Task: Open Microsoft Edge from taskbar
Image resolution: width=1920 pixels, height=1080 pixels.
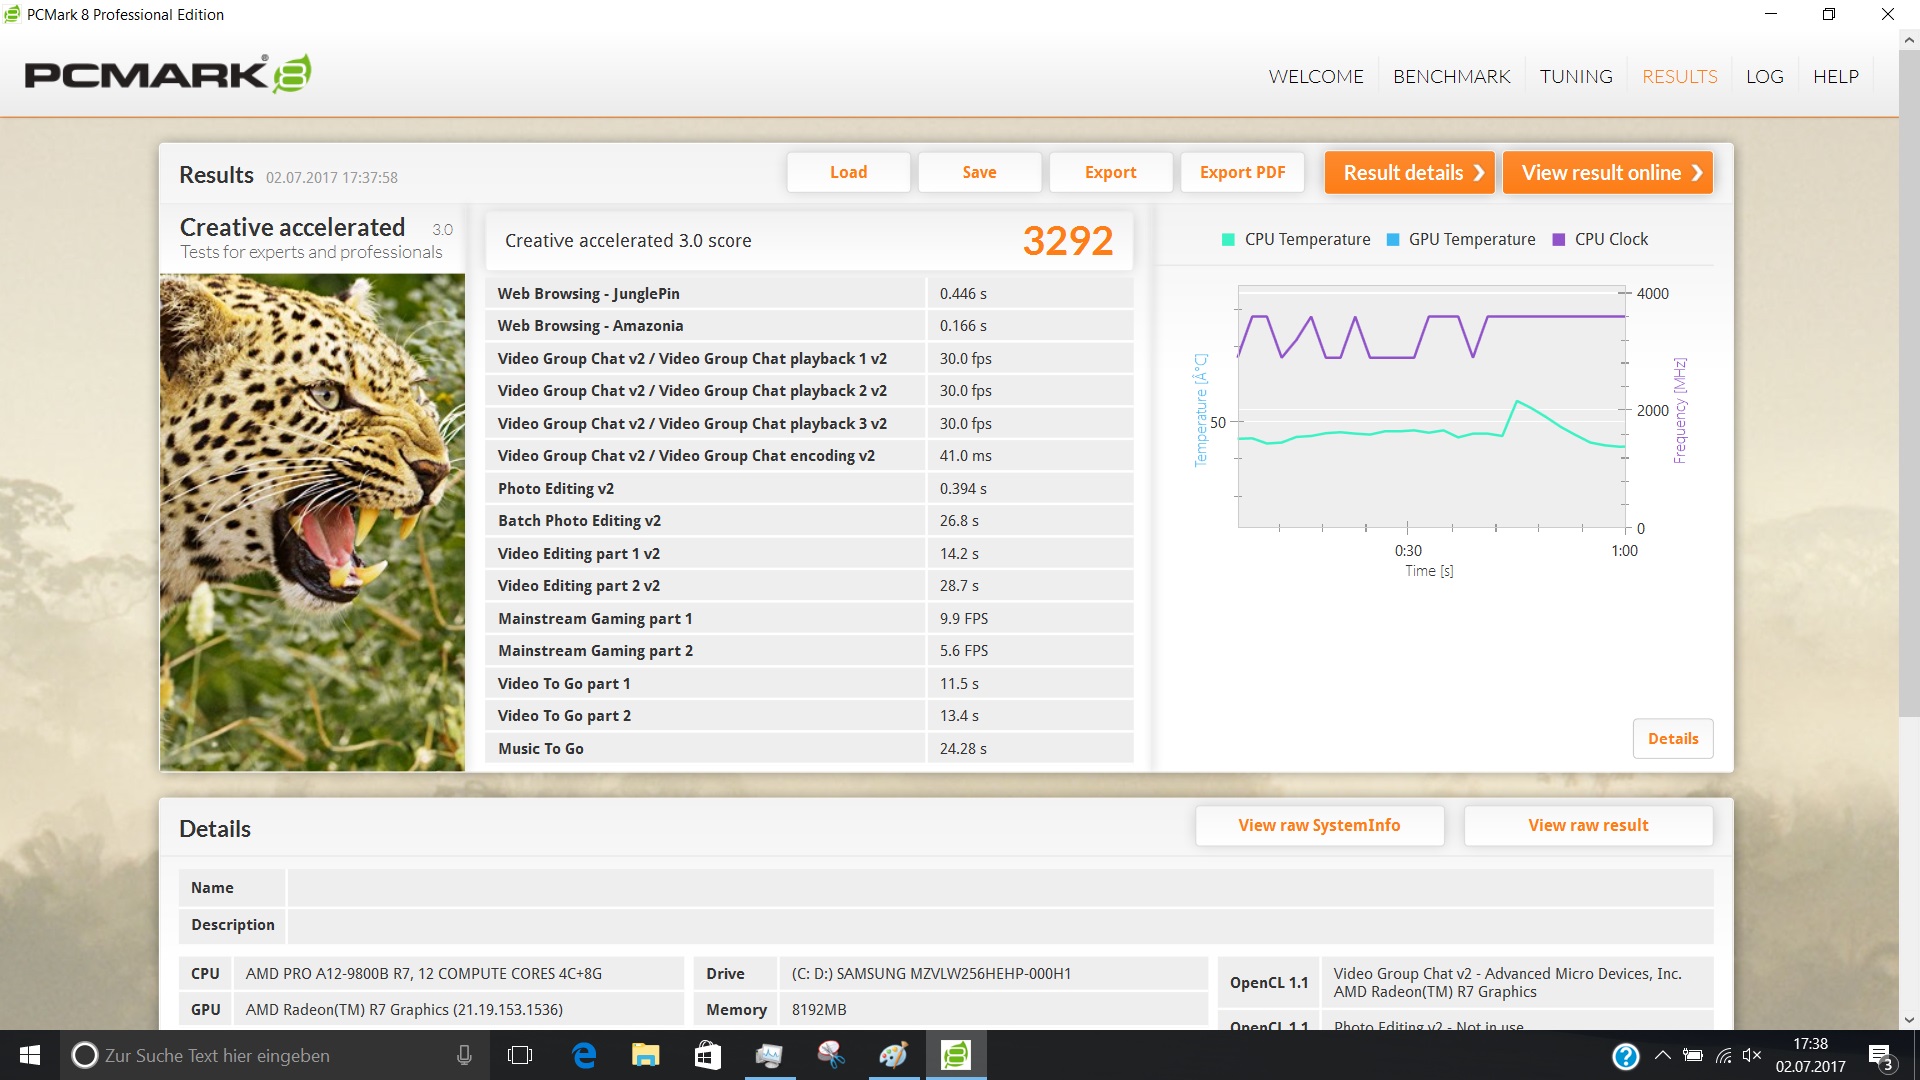Action: (584, 1055)
